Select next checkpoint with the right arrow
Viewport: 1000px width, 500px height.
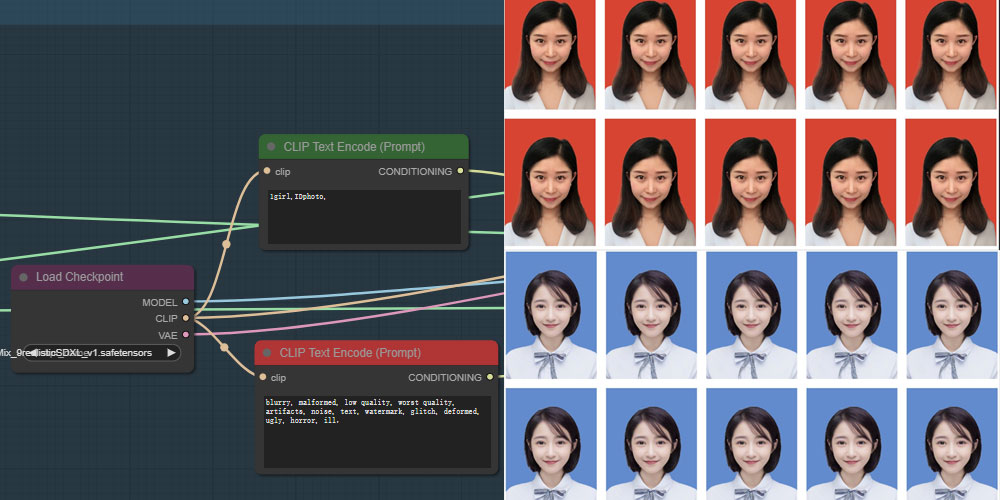tap(171, 353)
